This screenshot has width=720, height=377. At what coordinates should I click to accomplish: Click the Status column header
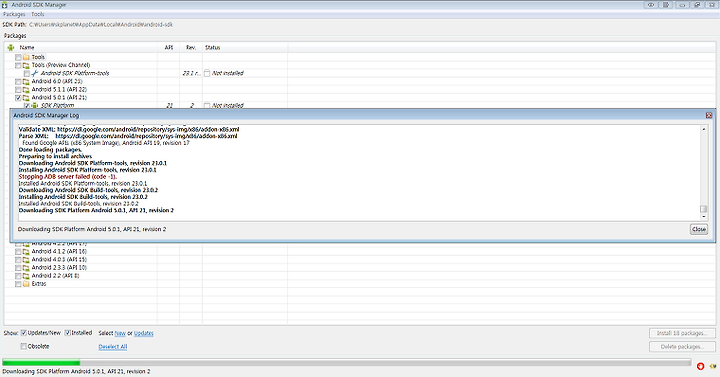coord(213,47)
